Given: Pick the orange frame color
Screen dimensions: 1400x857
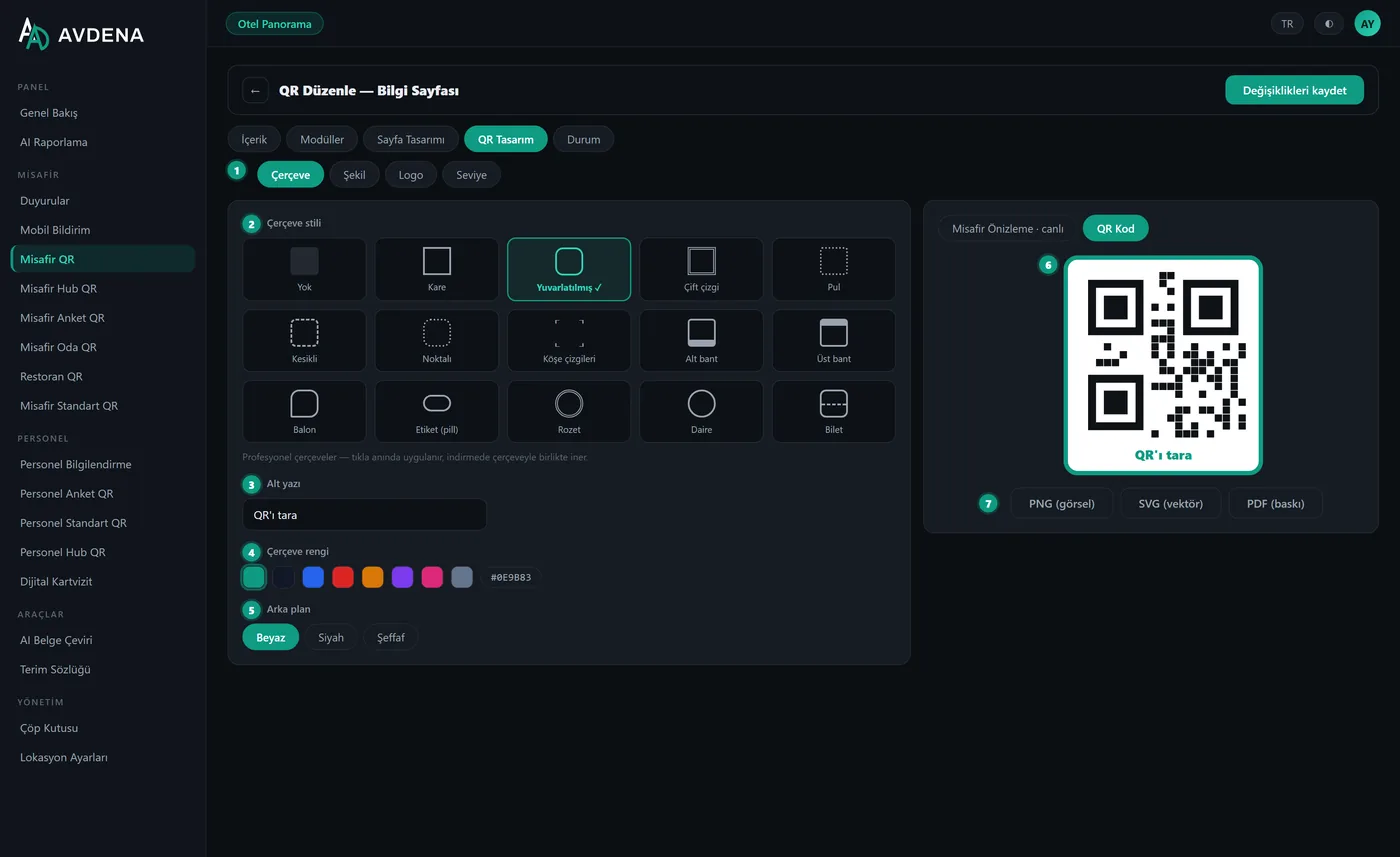Looking at the screenshot, I should 373,577.
